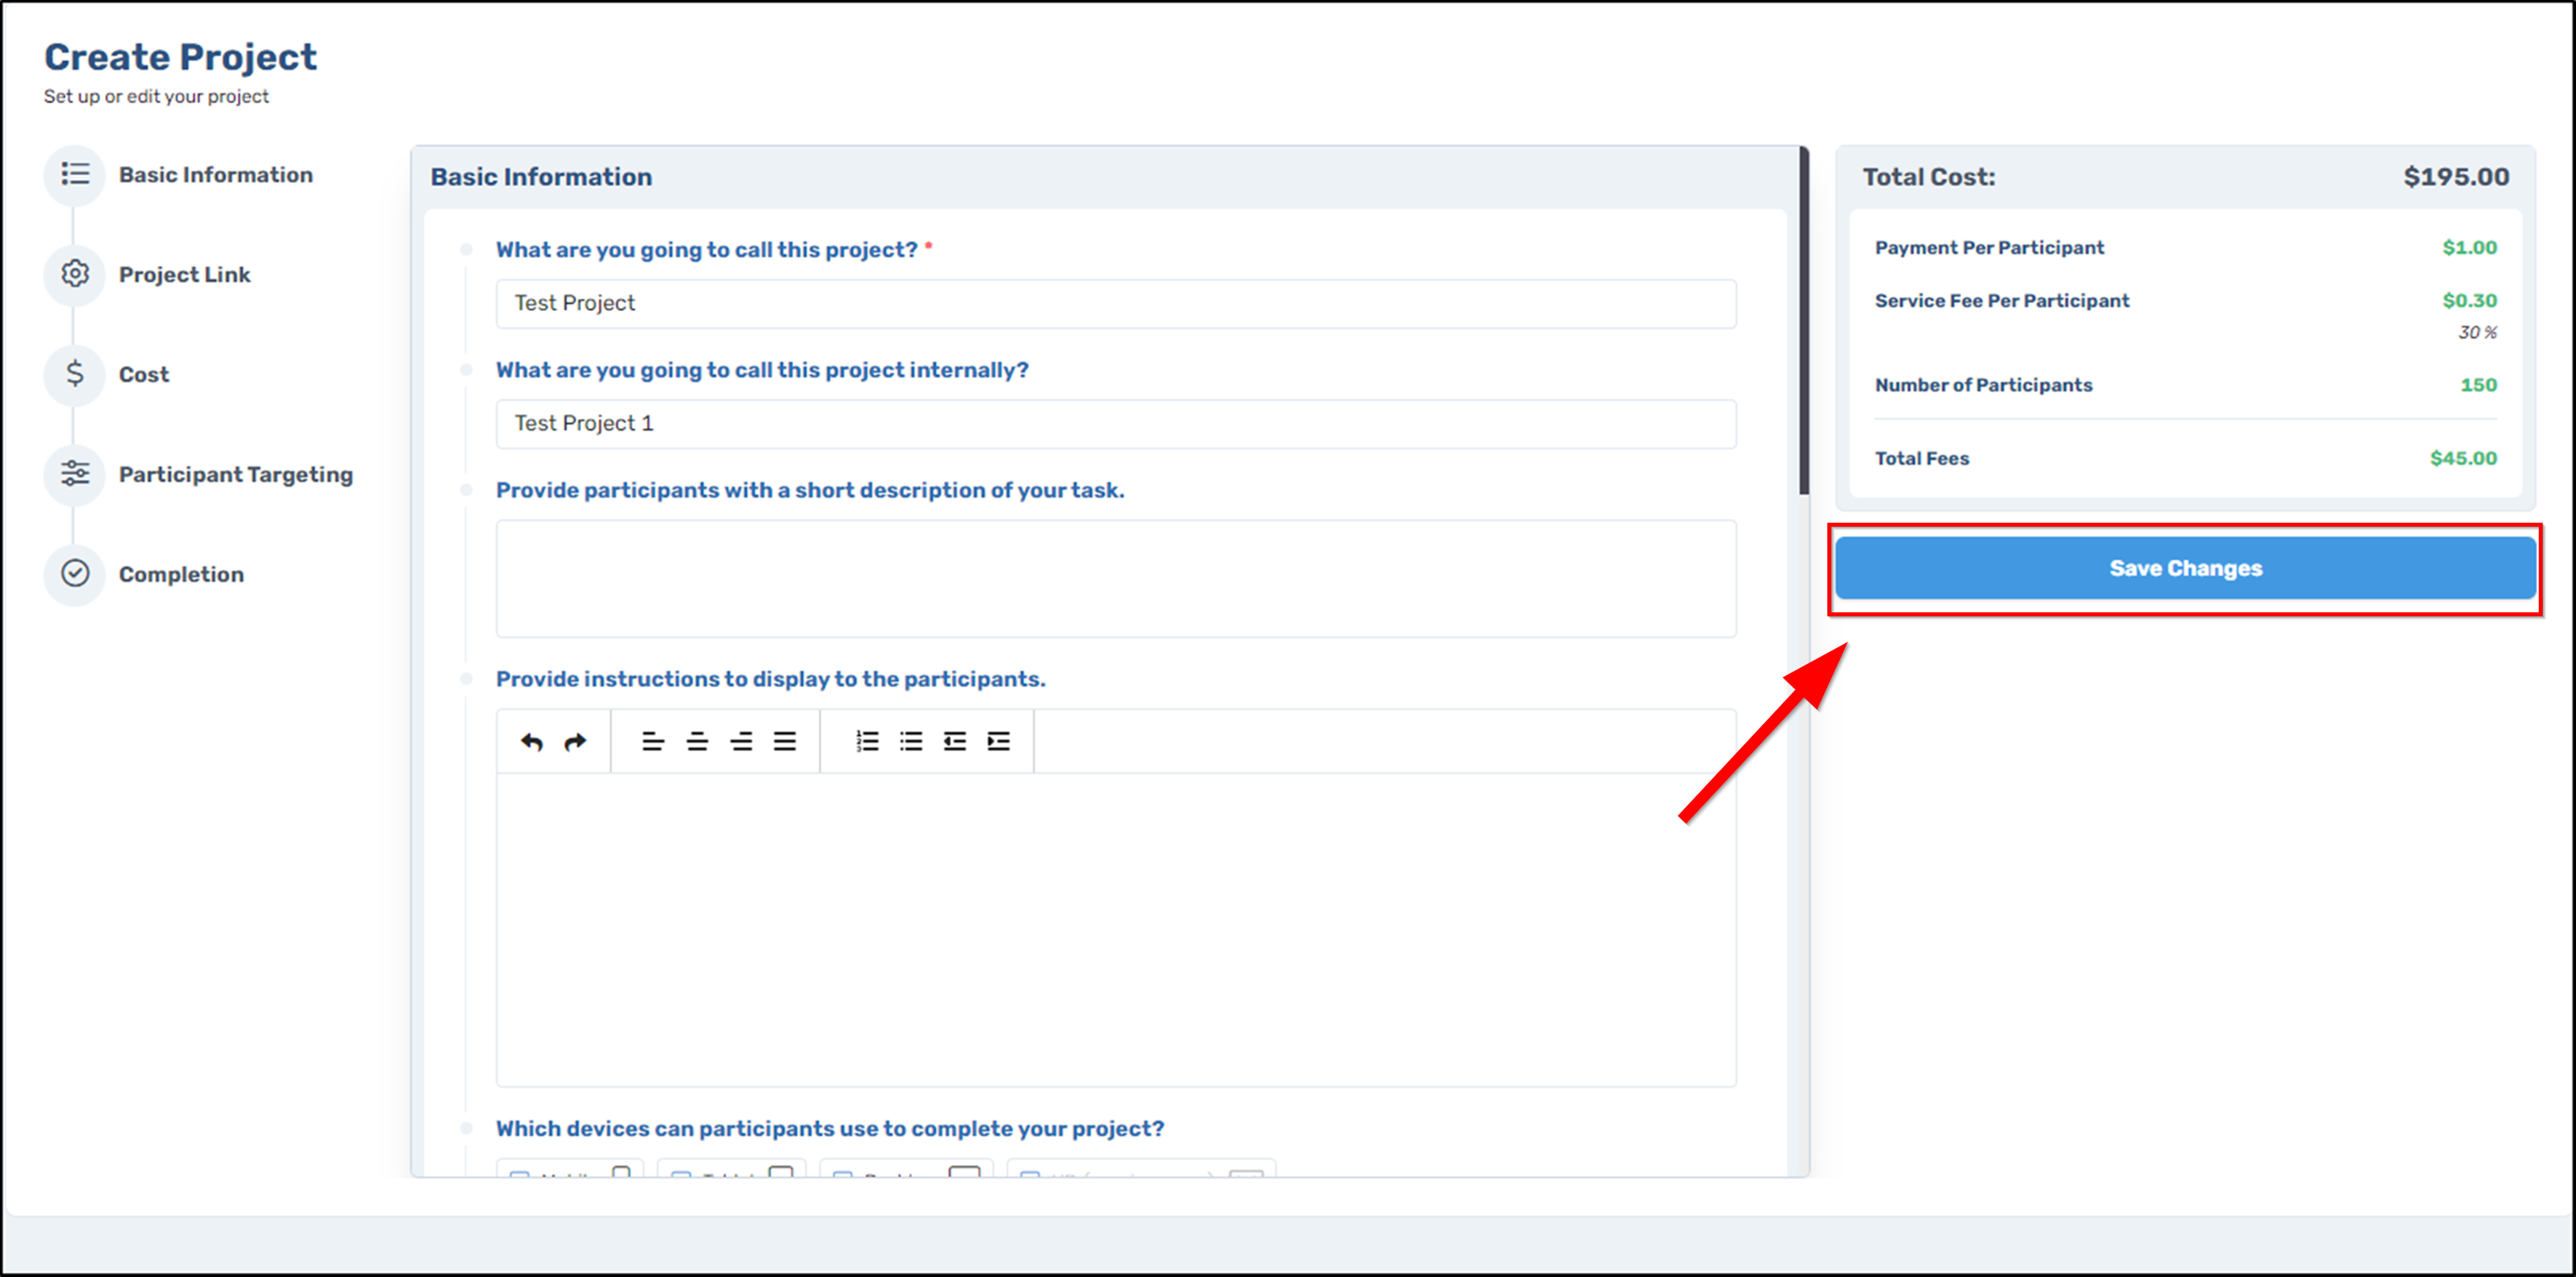Insert a numbered list in instructions

coord(867,741)
